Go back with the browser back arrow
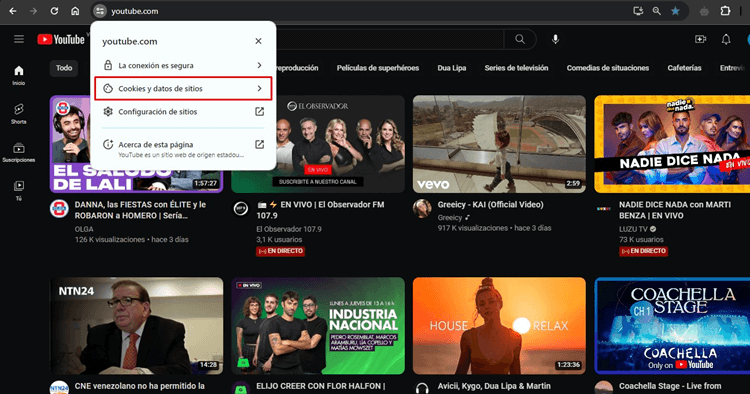750x394 pixels. coord(13,11)
